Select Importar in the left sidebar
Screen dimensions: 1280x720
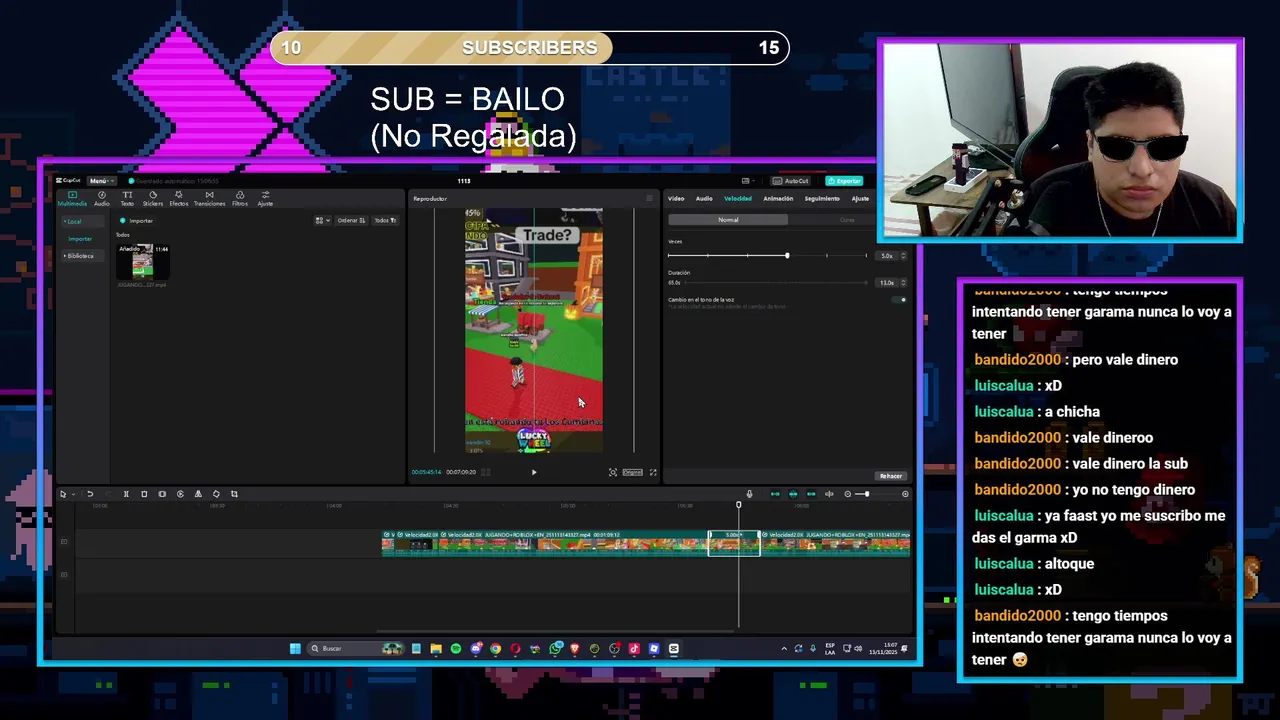tap(80, 239)
